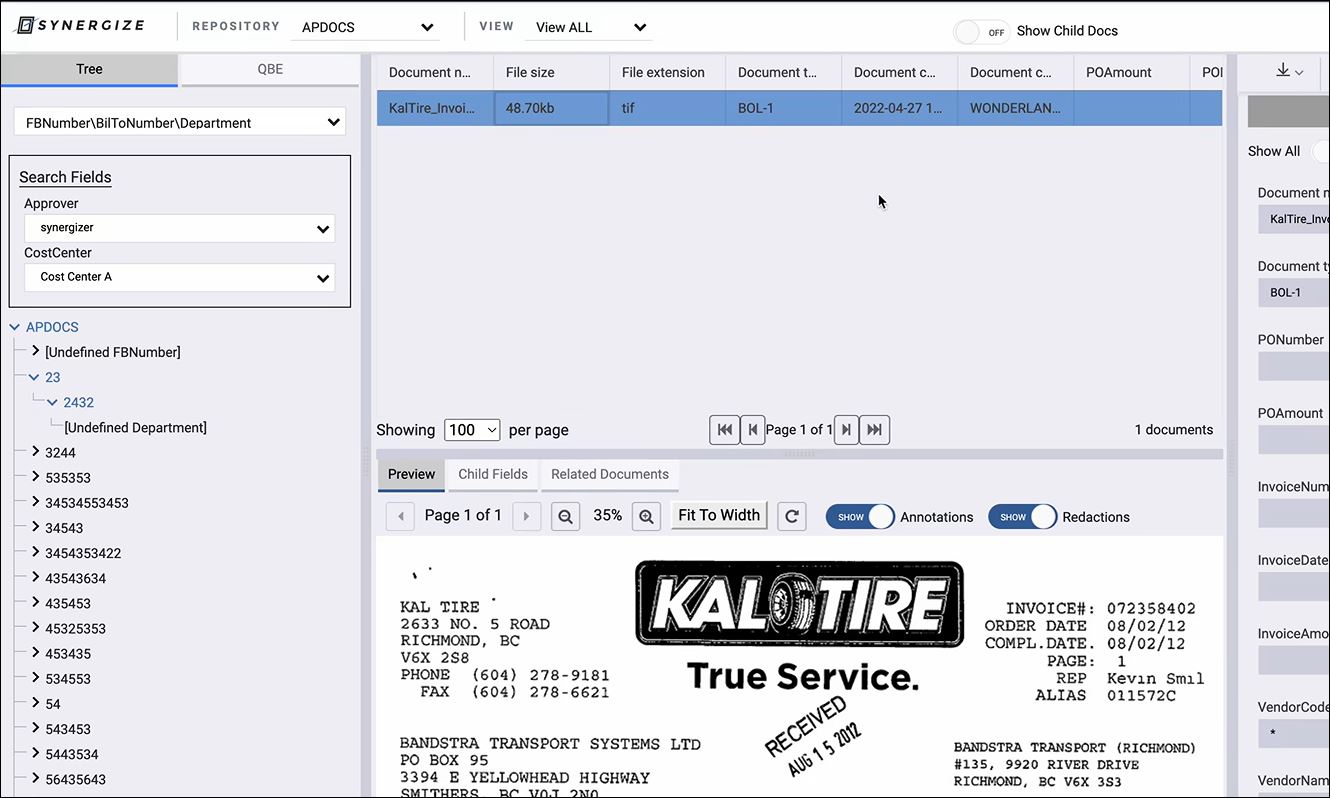Click the document preview image

pyautogui.click(x=799, y=667)
